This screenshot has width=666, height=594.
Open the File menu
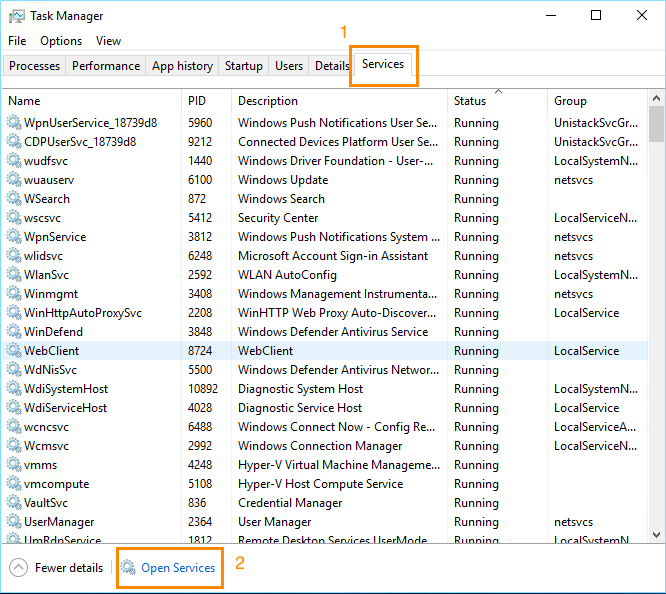17,41
